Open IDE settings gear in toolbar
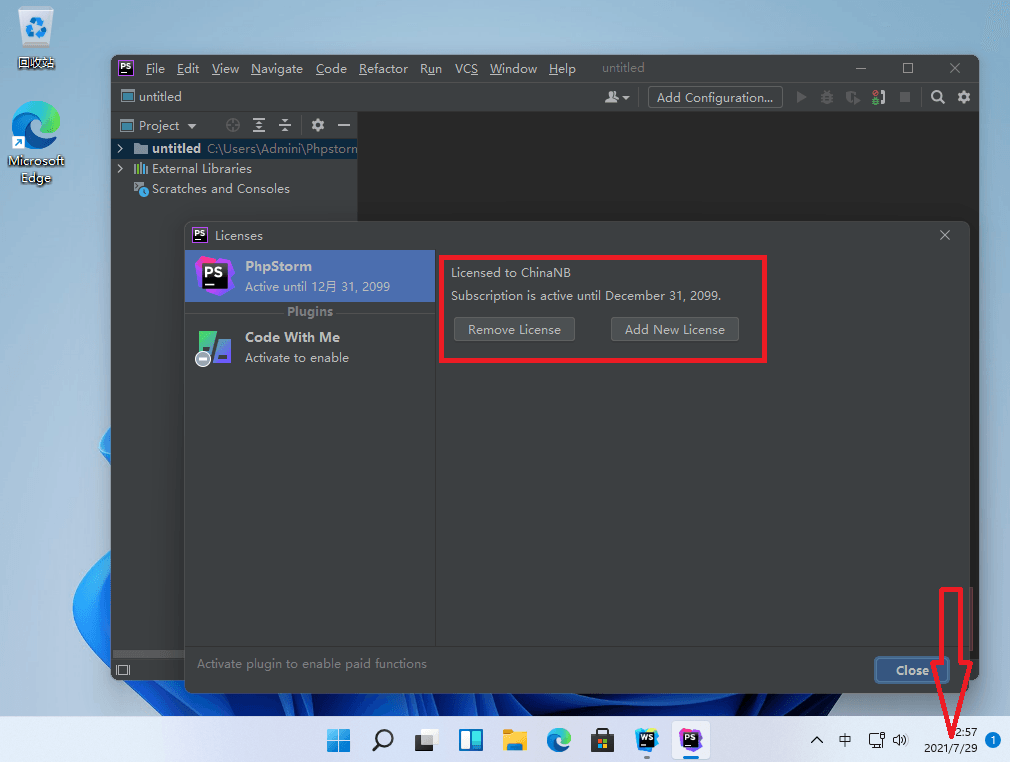Screen dimensions: 1010x762 [x=964, y=97]
